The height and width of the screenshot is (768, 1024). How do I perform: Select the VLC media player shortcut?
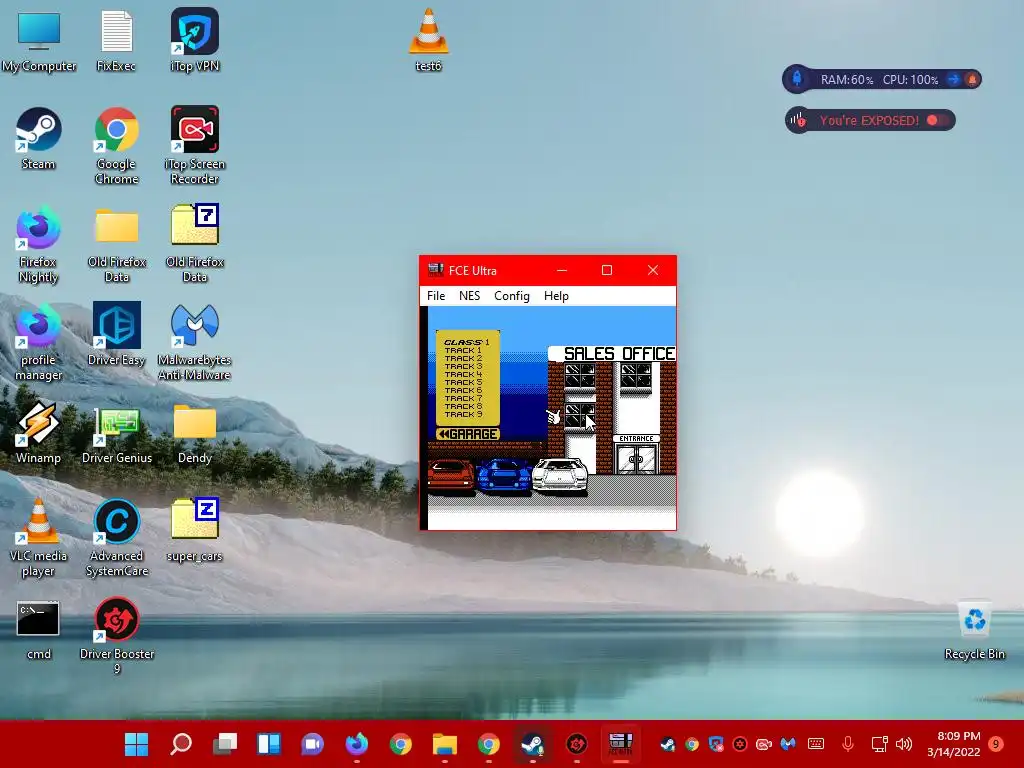[x=39, y=538]
